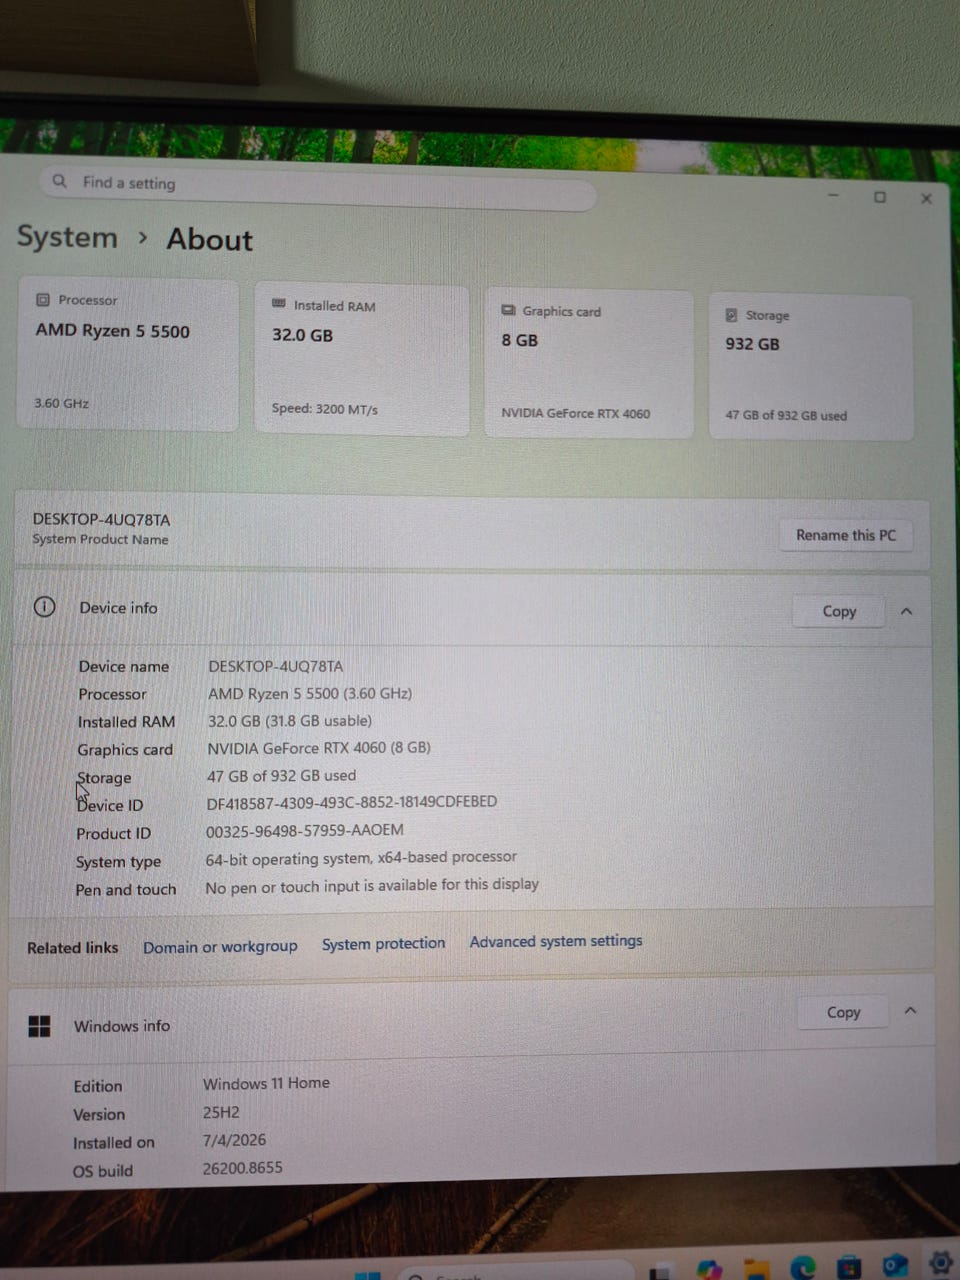Click the Installed RAM memory icon
960x1280 pixels.
[x=279, y=304]
